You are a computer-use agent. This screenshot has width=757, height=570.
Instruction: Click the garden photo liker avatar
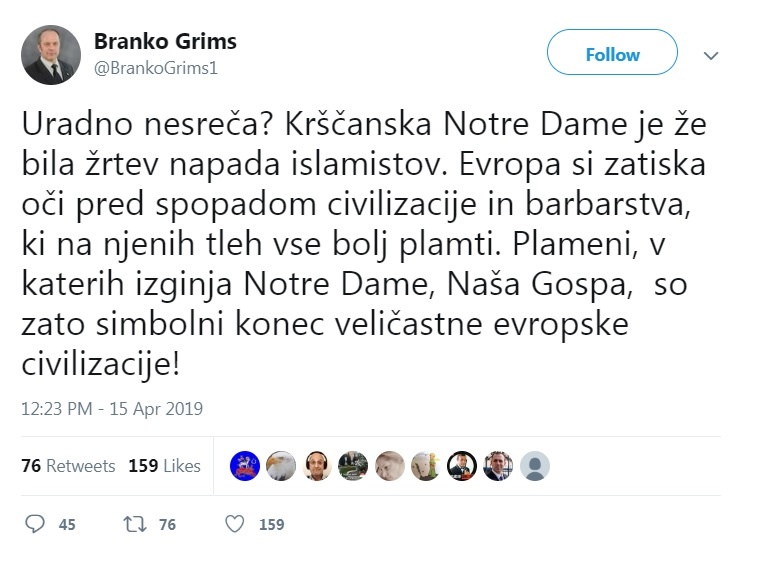(353, 466)
